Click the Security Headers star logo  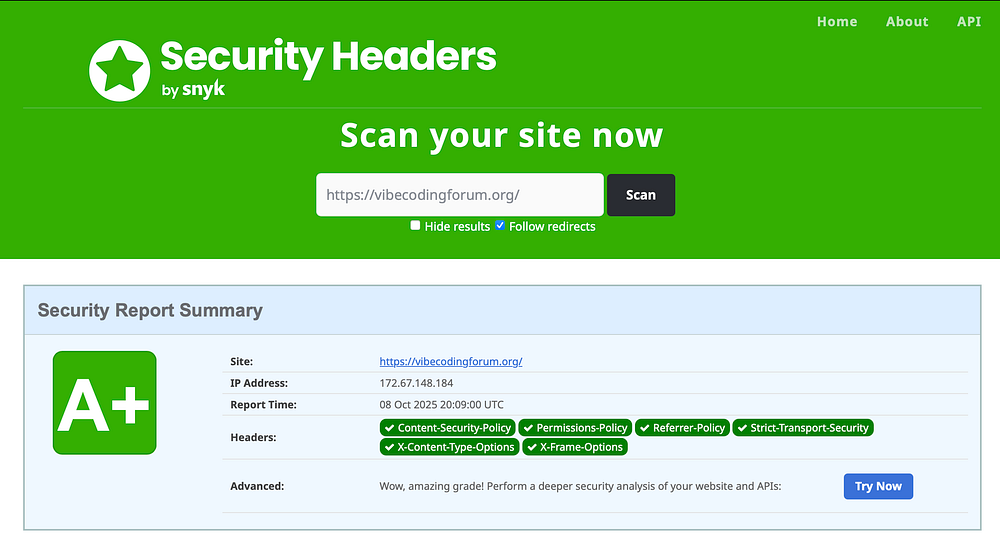tap(119, 71)
